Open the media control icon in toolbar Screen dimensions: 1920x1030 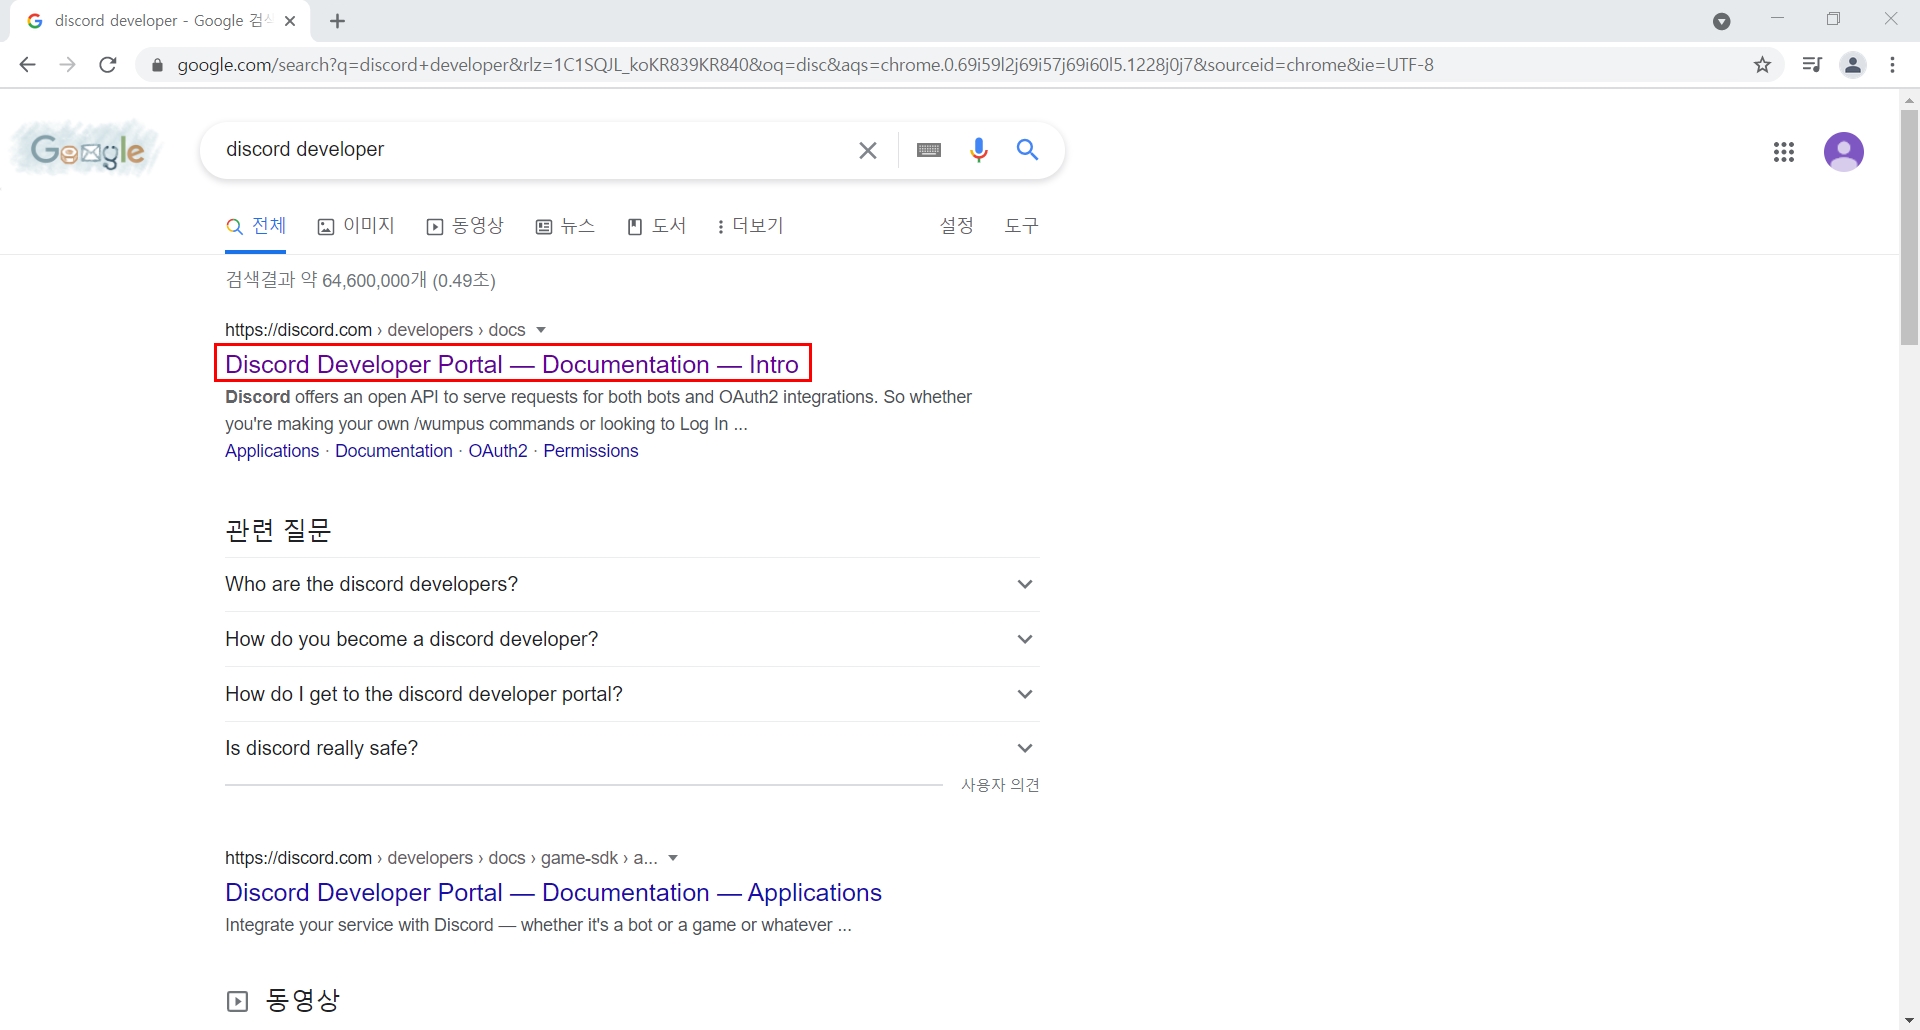click(x=1812, y=65)
